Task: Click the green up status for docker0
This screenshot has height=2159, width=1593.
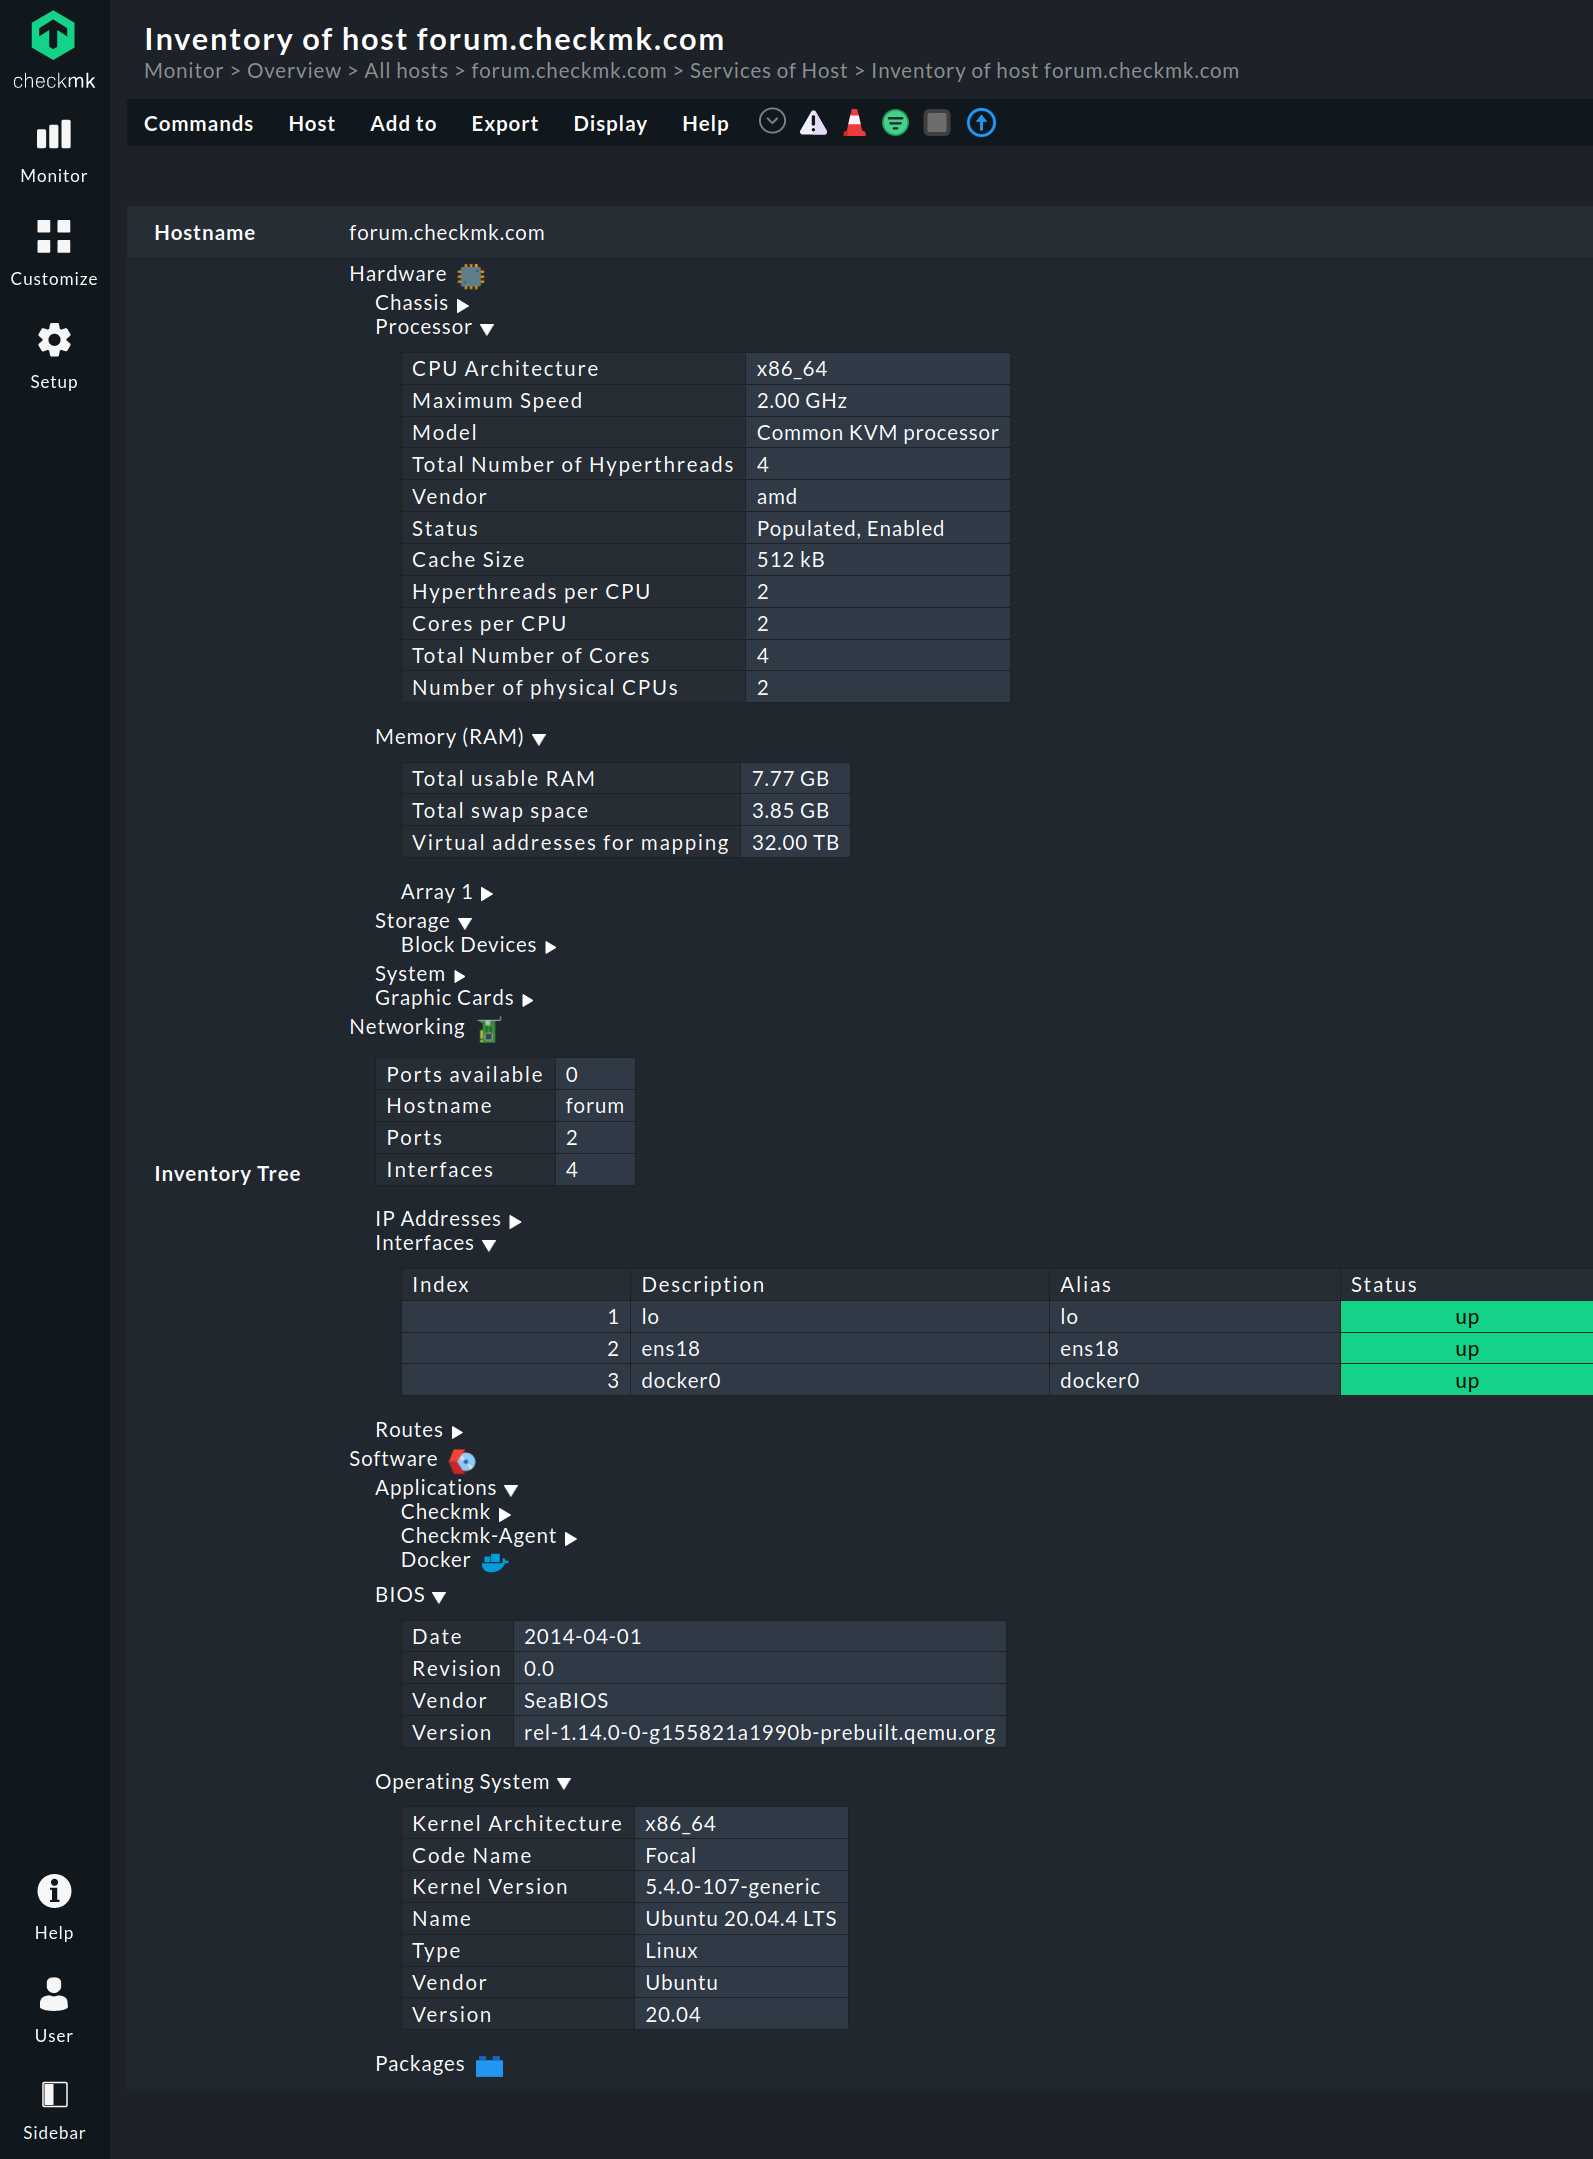Action: [1467, 1381]
